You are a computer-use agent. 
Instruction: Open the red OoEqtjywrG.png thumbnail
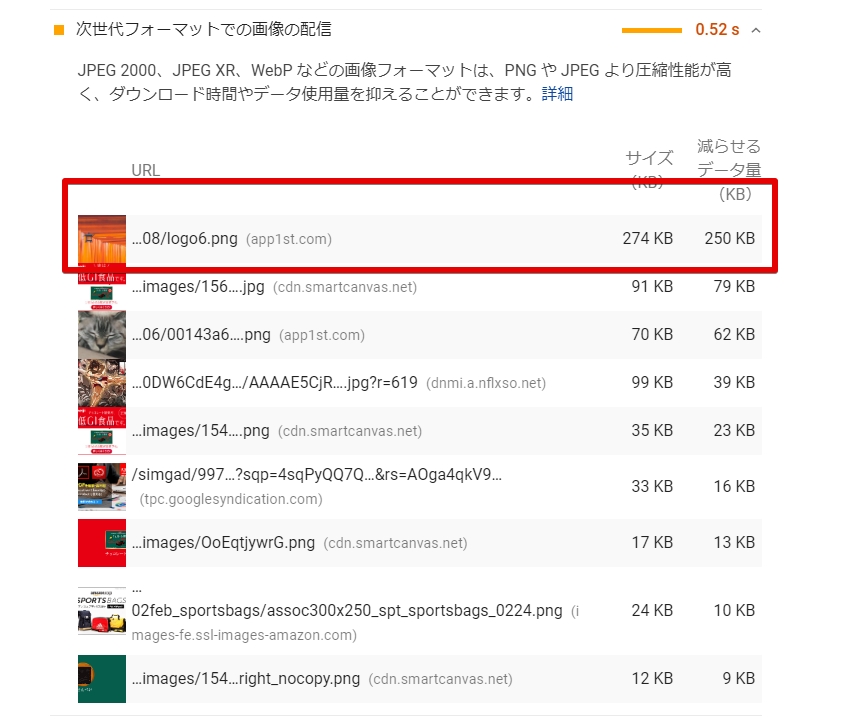point(102,543)
